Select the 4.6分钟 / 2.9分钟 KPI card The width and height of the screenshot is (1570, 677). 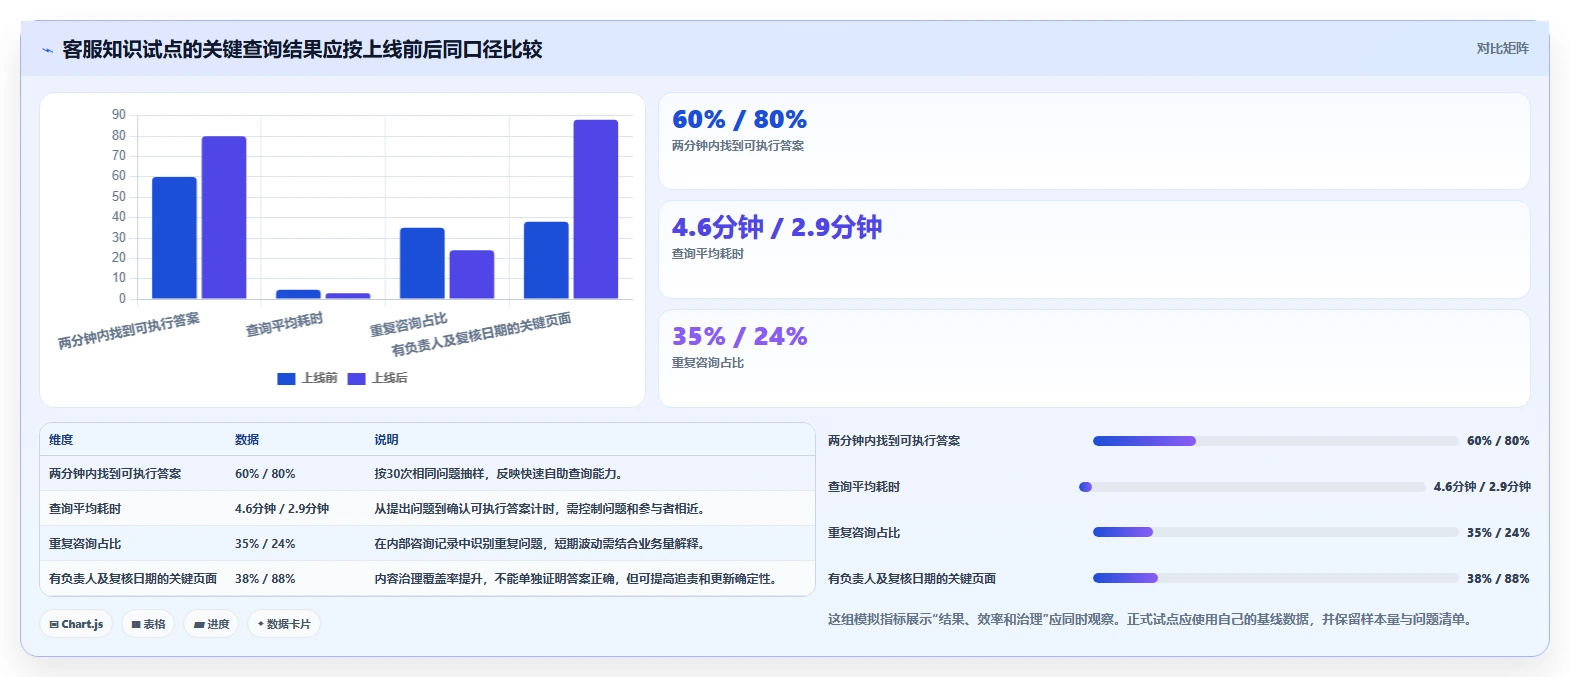point(1094,250)
